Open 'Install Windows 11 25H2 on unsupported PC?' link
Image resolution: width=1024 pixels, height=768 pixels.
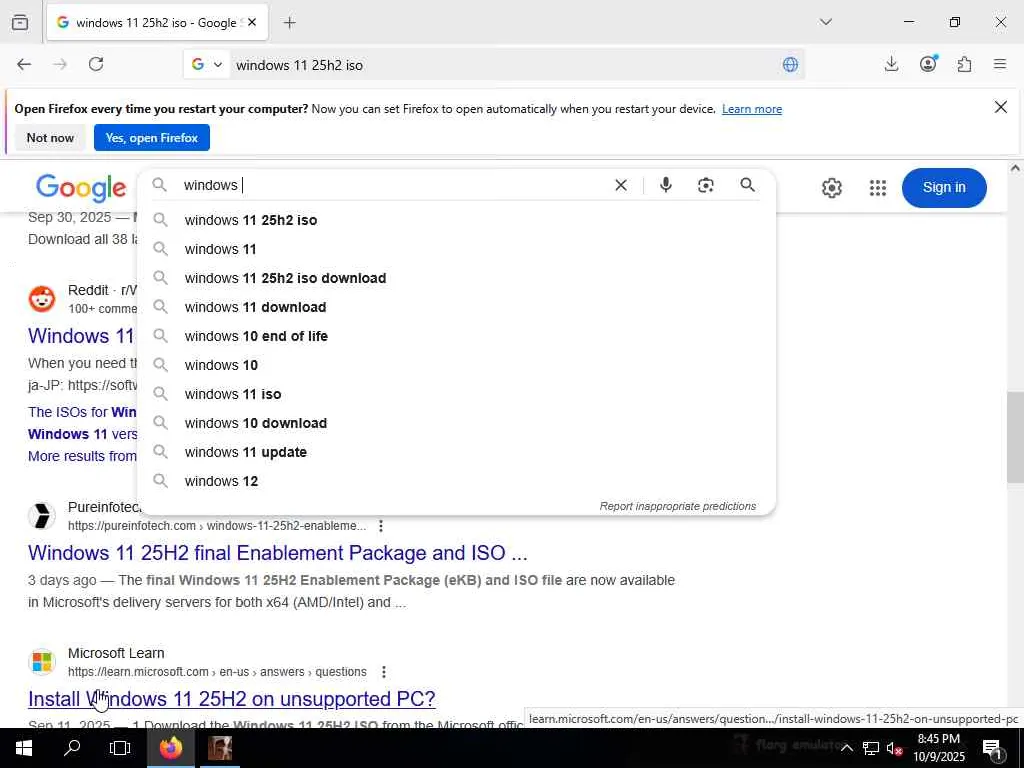click(x=232, y=699)
